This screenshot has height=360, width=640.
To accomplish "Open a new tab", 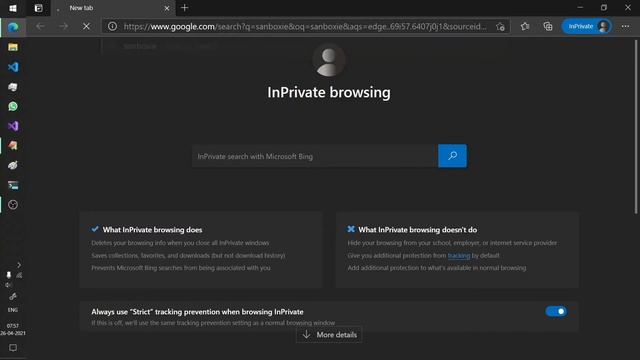I will (x=184, y=8).
